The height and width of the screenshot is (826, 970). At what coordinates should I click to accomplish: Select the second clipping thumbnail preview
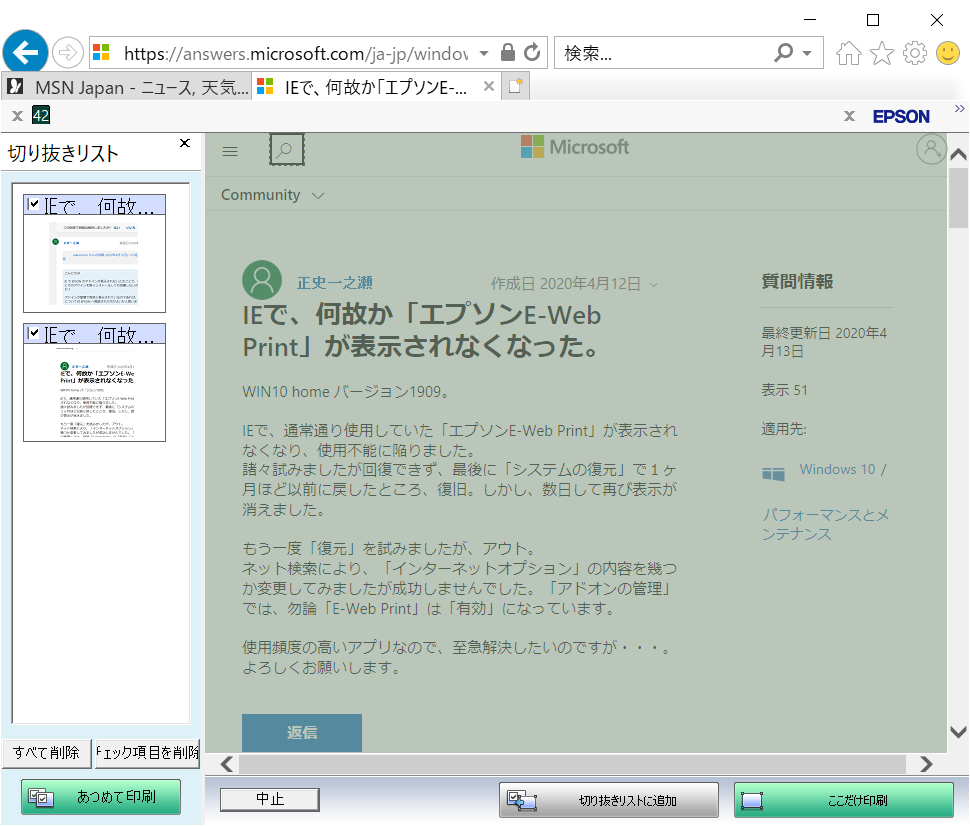click(95, 392)
